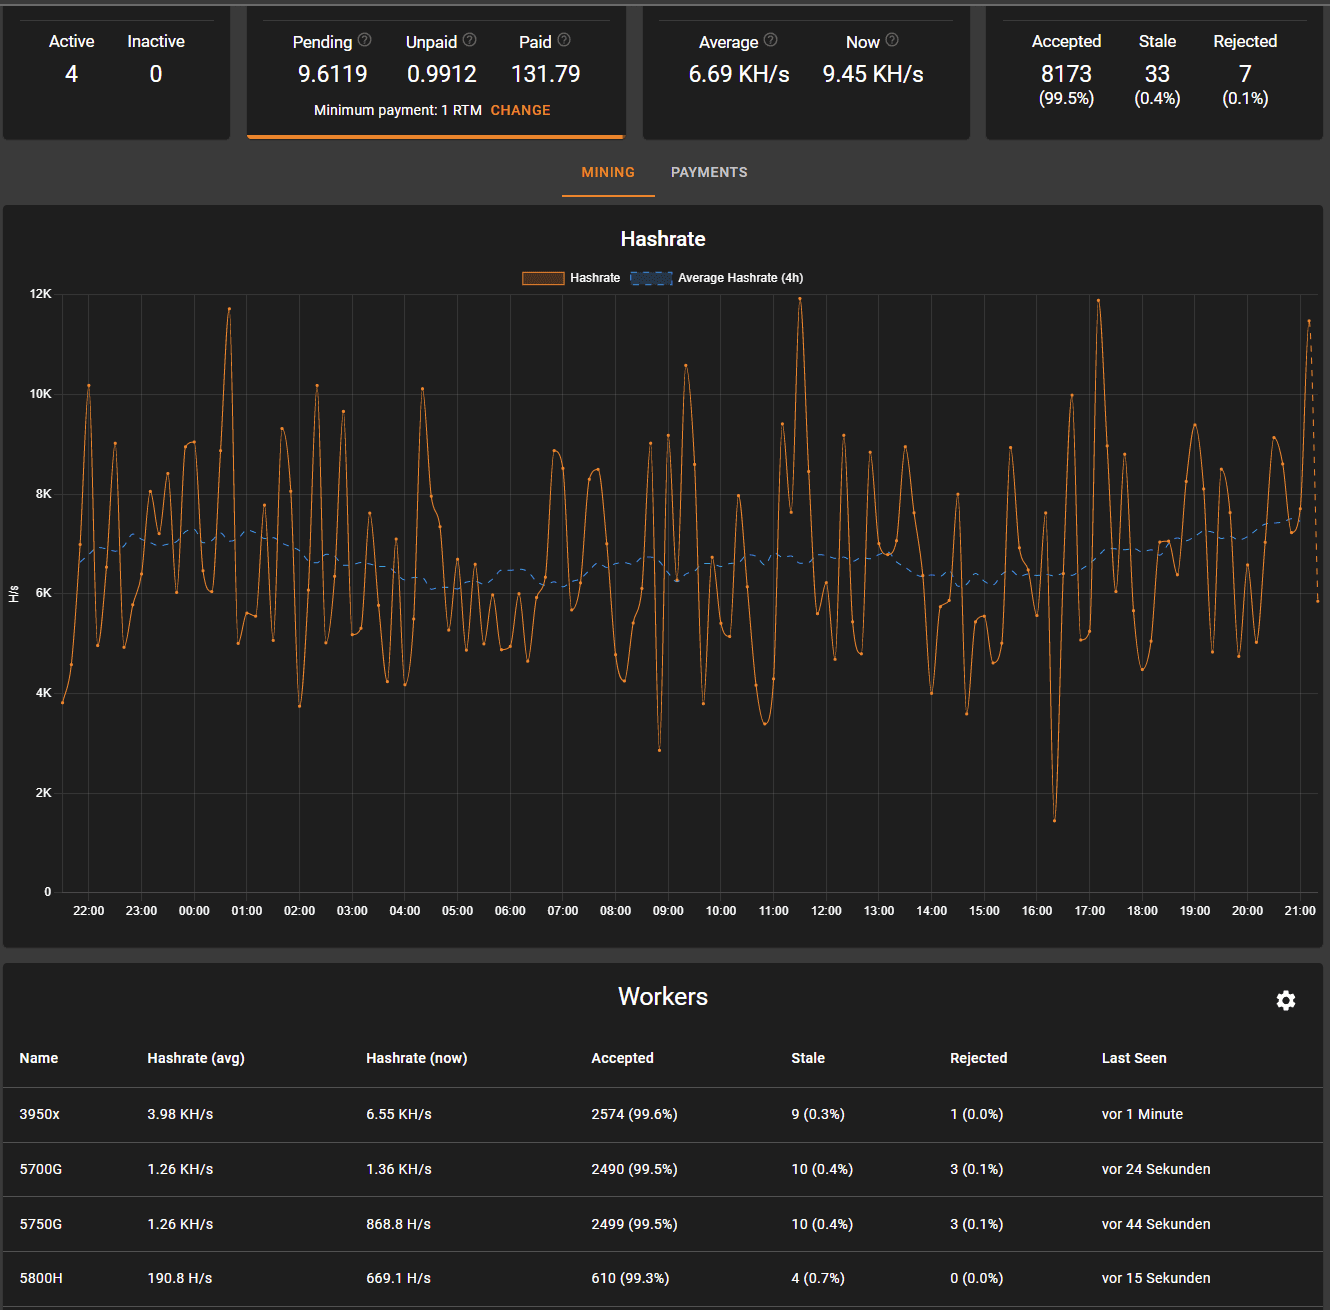
Task: Toggle the Hashrate legend label
Action: coord(595,278)
